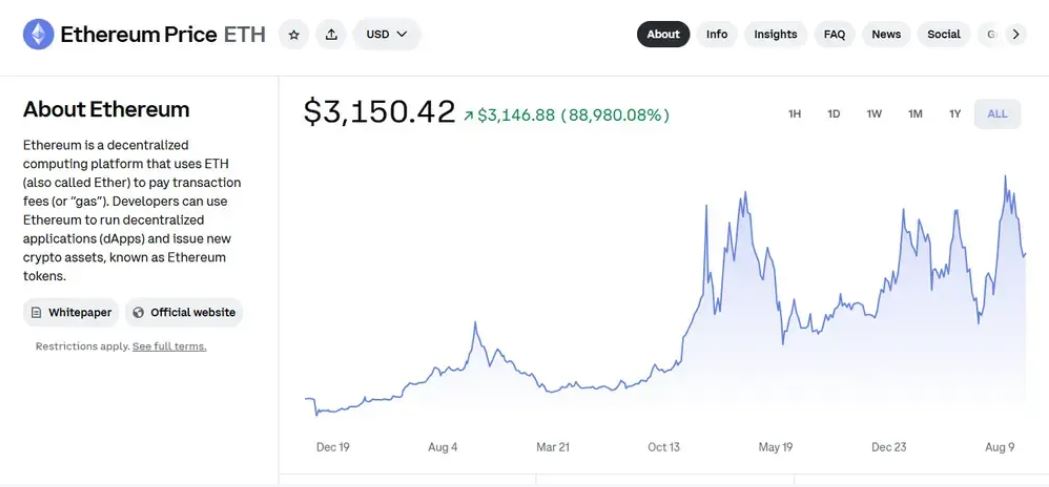Open the Insights tab
This screenshot has width=1049, height=487.
click(x=775, y=34)
